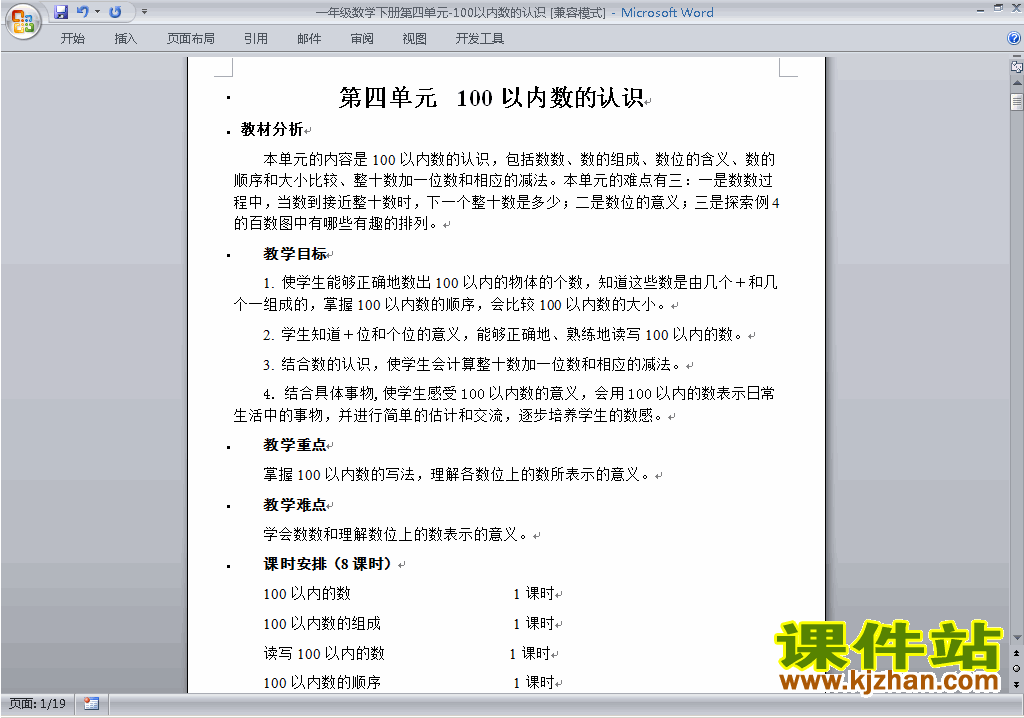Undo the last action
The height and width of the screenshot is (718, 1024).
(82, 12)
